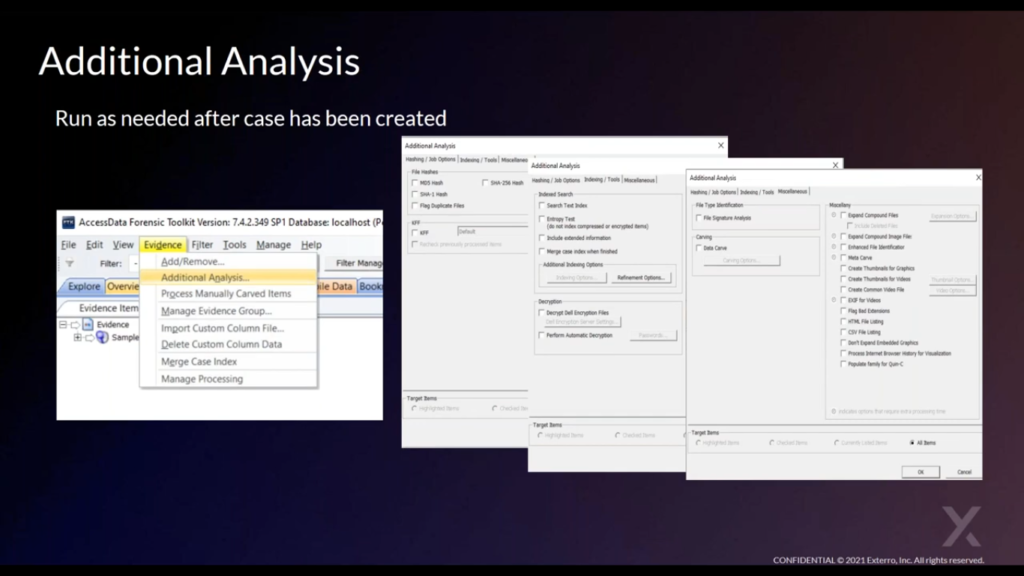Open the Manage menu
This screenshot has height=576, width=1024.
274,245
